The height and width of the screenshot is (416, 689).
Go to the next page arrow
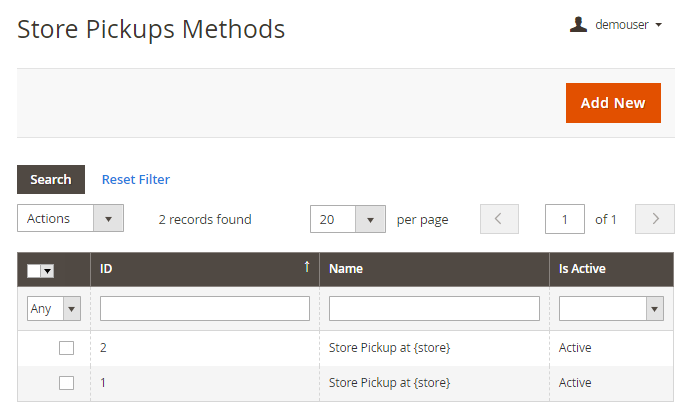click(655, 219)
